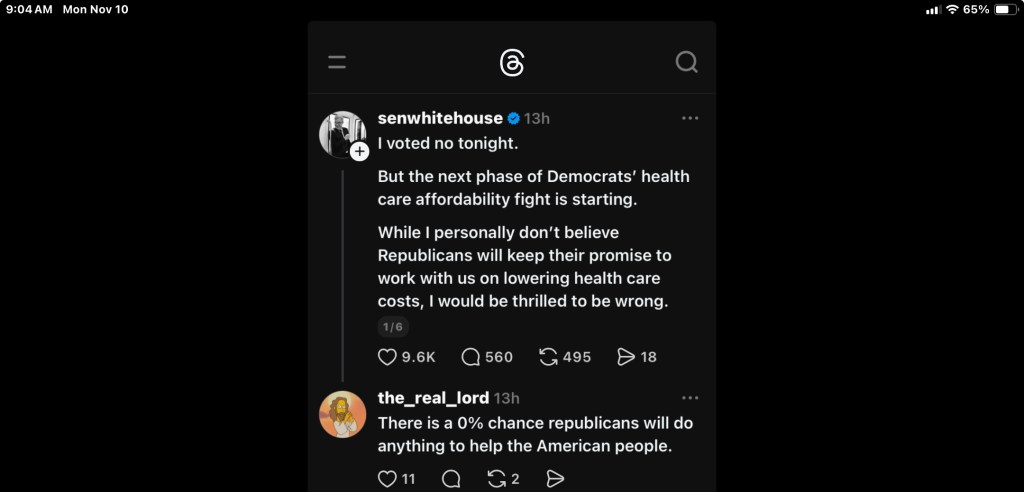Click the Threads logo at top
1024x492 pixels.
(511, 63)
